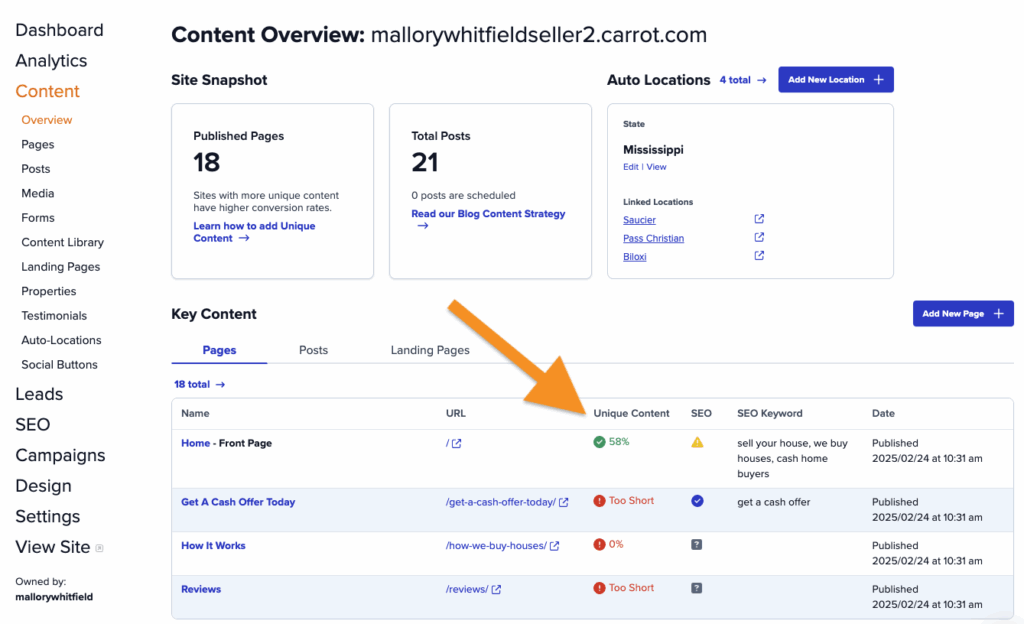Click Add New Location button
The image size is (1024, 624).
pyautogui.click(x=835, y=80)
